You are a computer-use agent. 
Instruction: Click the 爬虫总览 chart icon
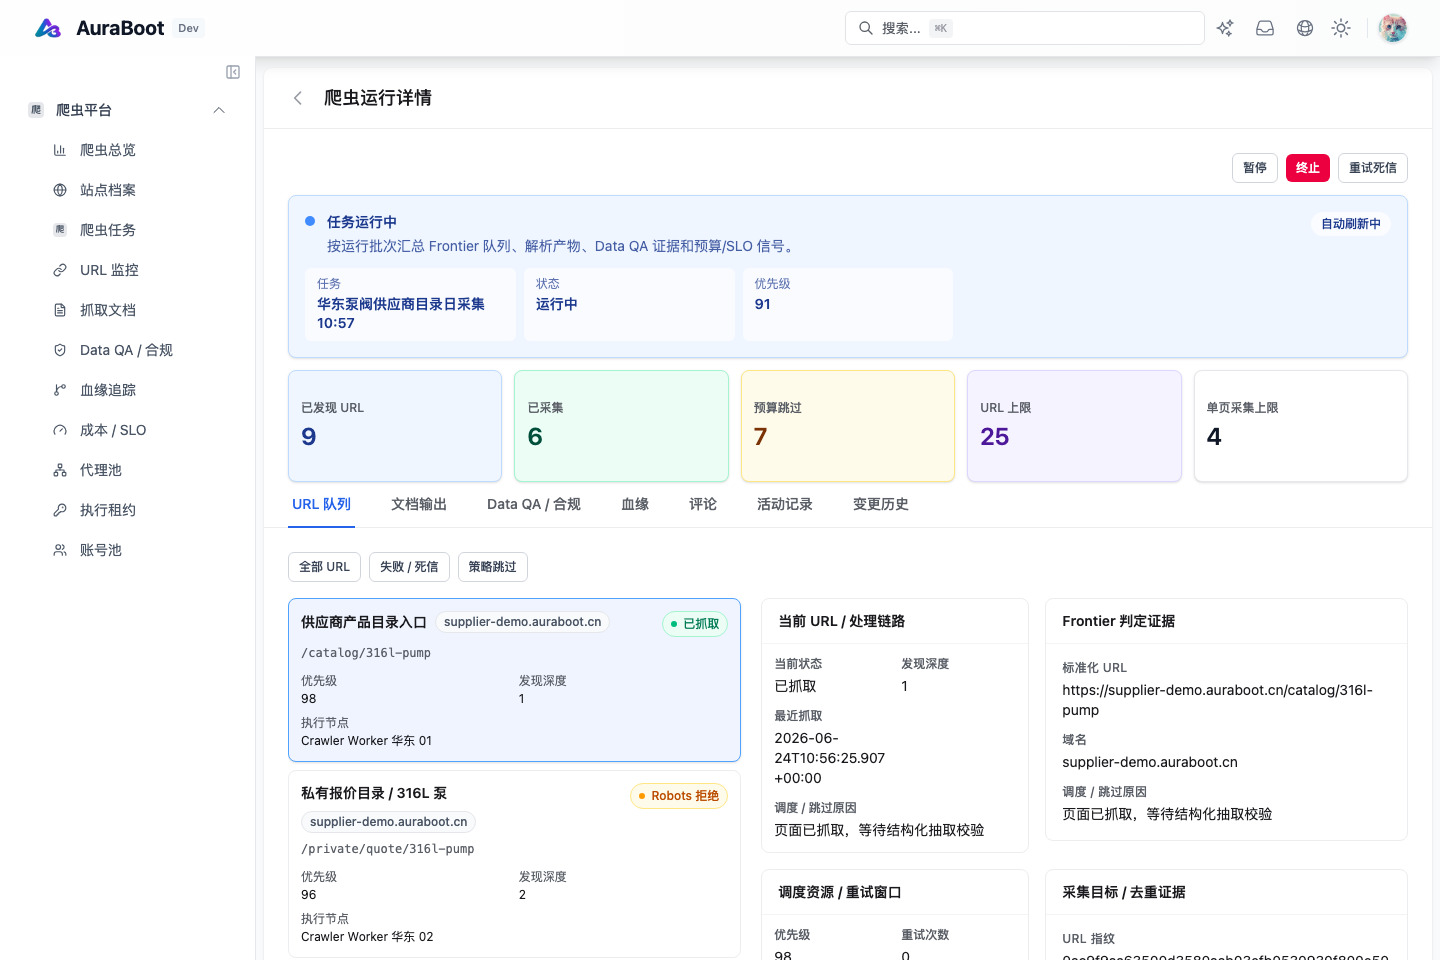60,150
